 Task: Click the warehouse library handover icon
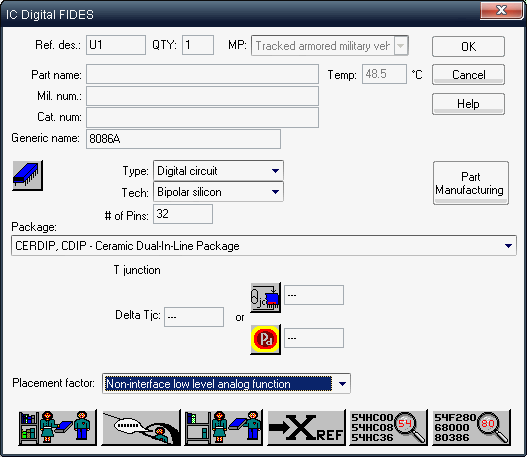[57, 427]
